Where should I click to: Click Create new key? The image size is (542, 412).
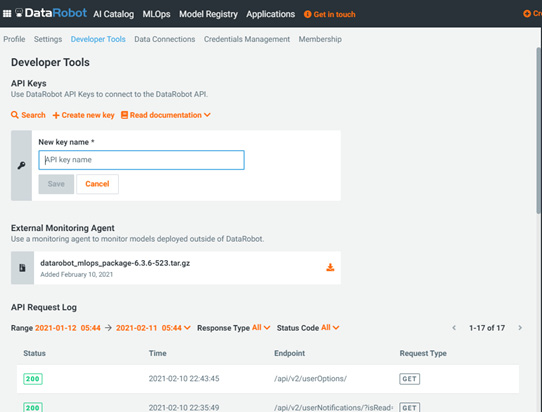[83, 115]
